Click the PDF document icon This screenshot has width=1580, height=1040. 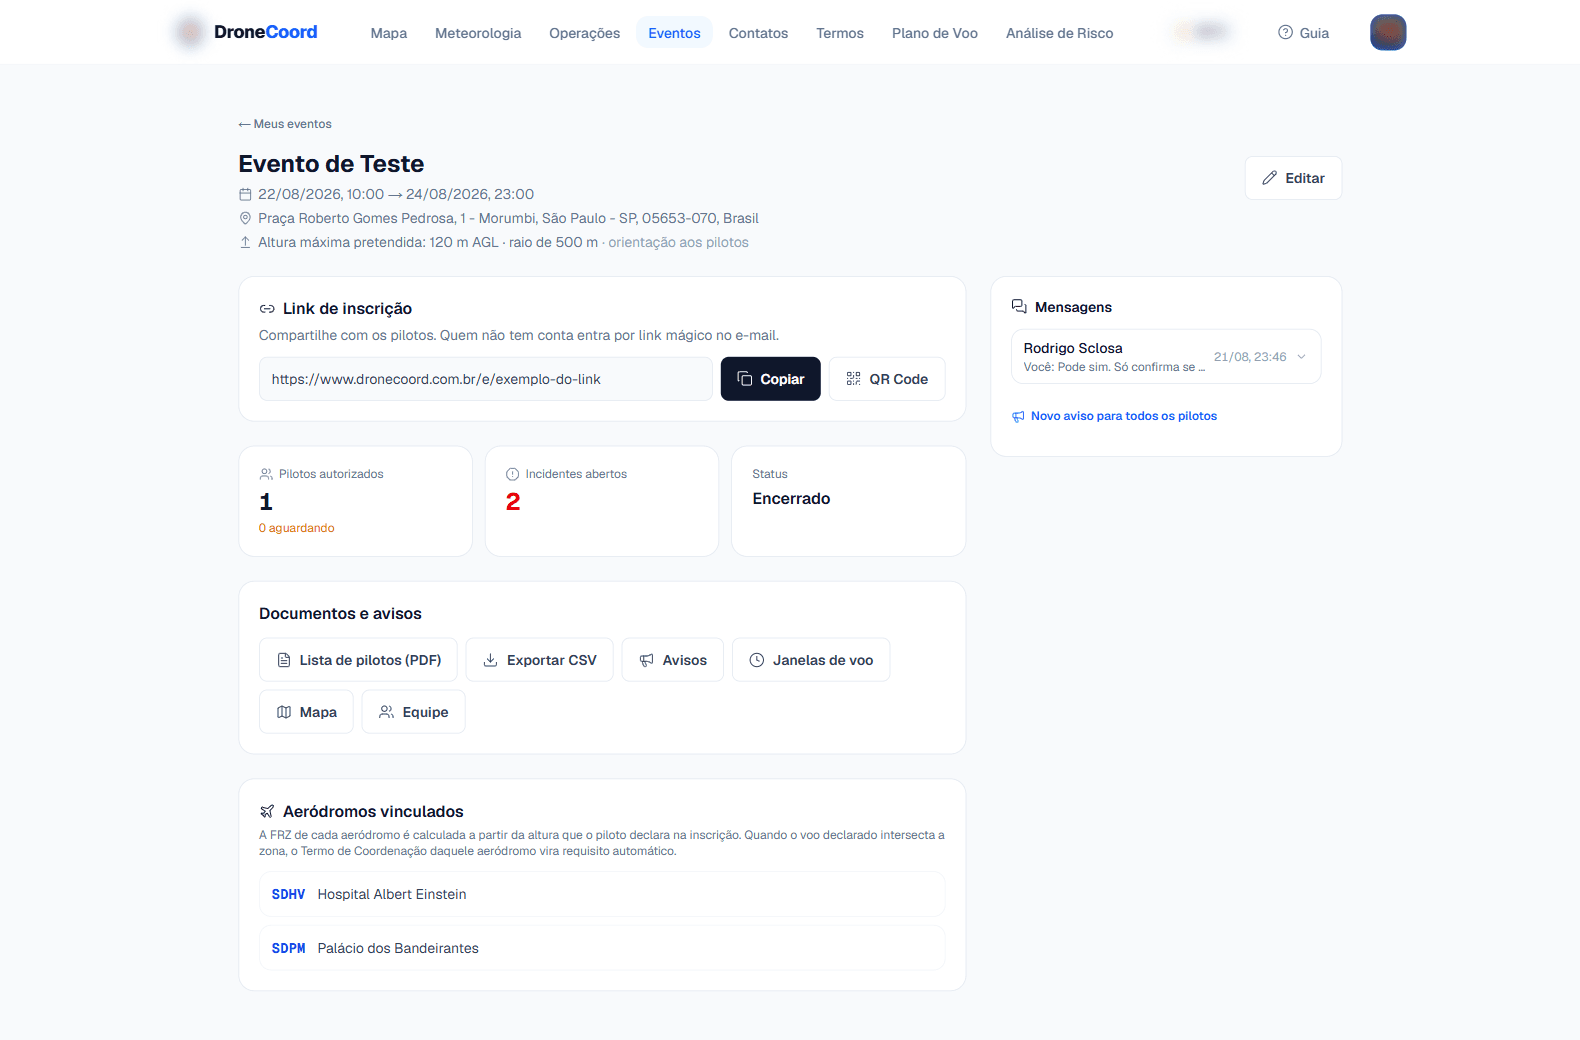[x=284, y=660]
